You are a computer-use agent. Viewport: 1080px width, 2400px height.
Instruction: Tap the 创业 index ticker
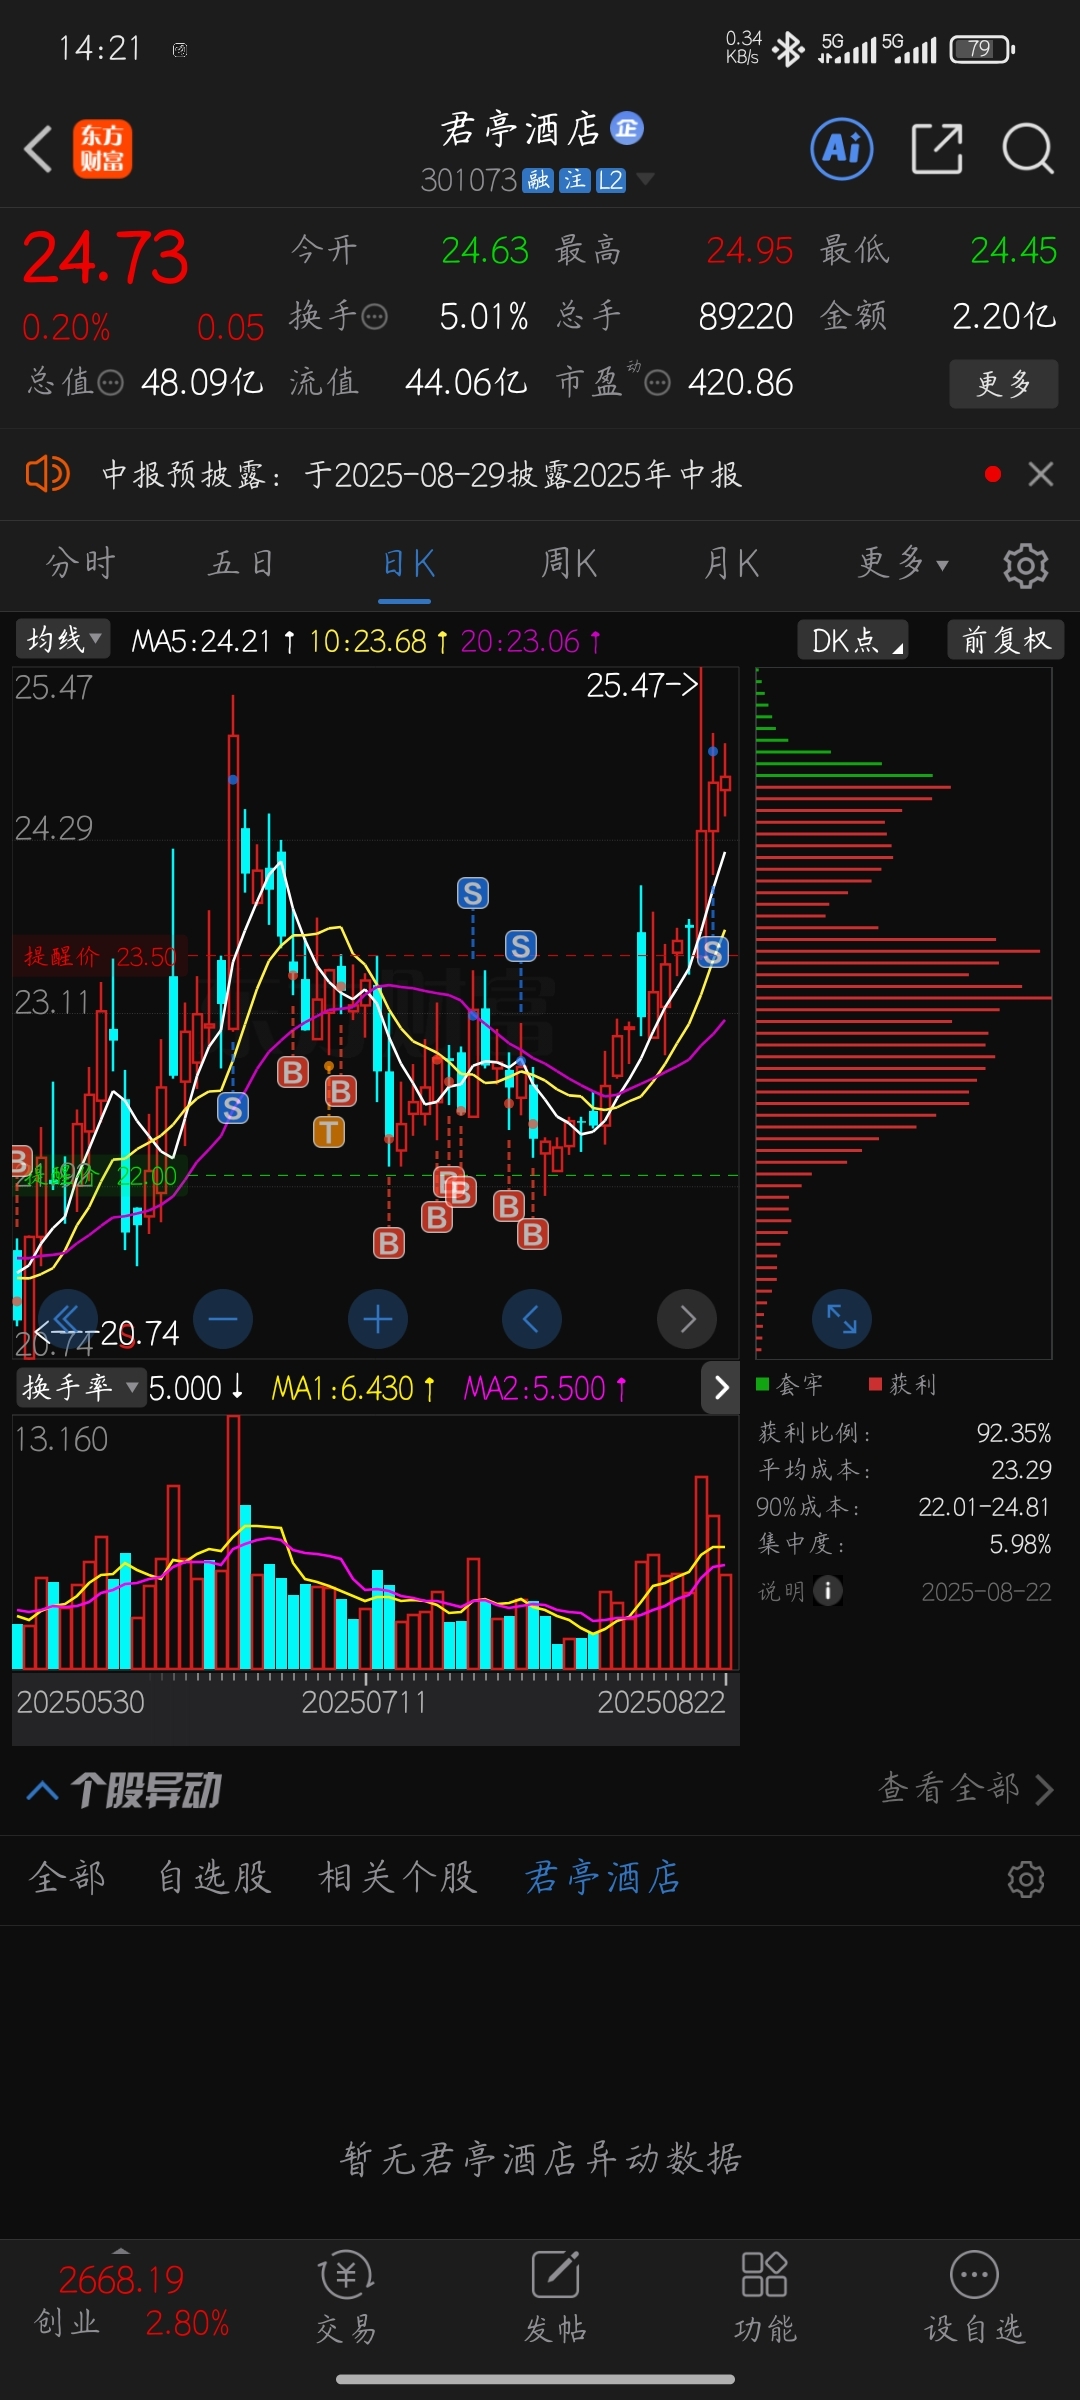(131, 2300)
